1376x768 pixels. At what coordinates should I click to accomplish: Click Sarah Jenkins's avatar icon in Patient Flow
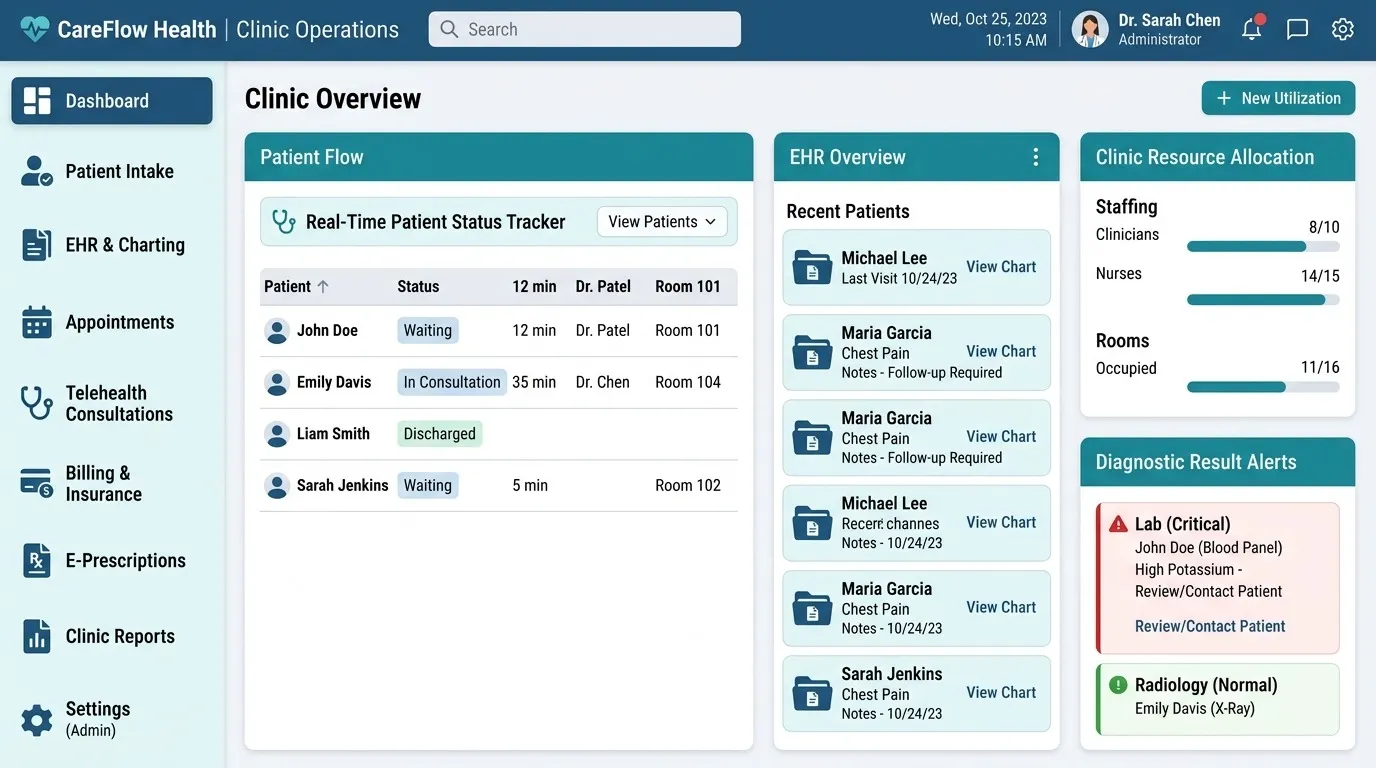coord(277,486)
